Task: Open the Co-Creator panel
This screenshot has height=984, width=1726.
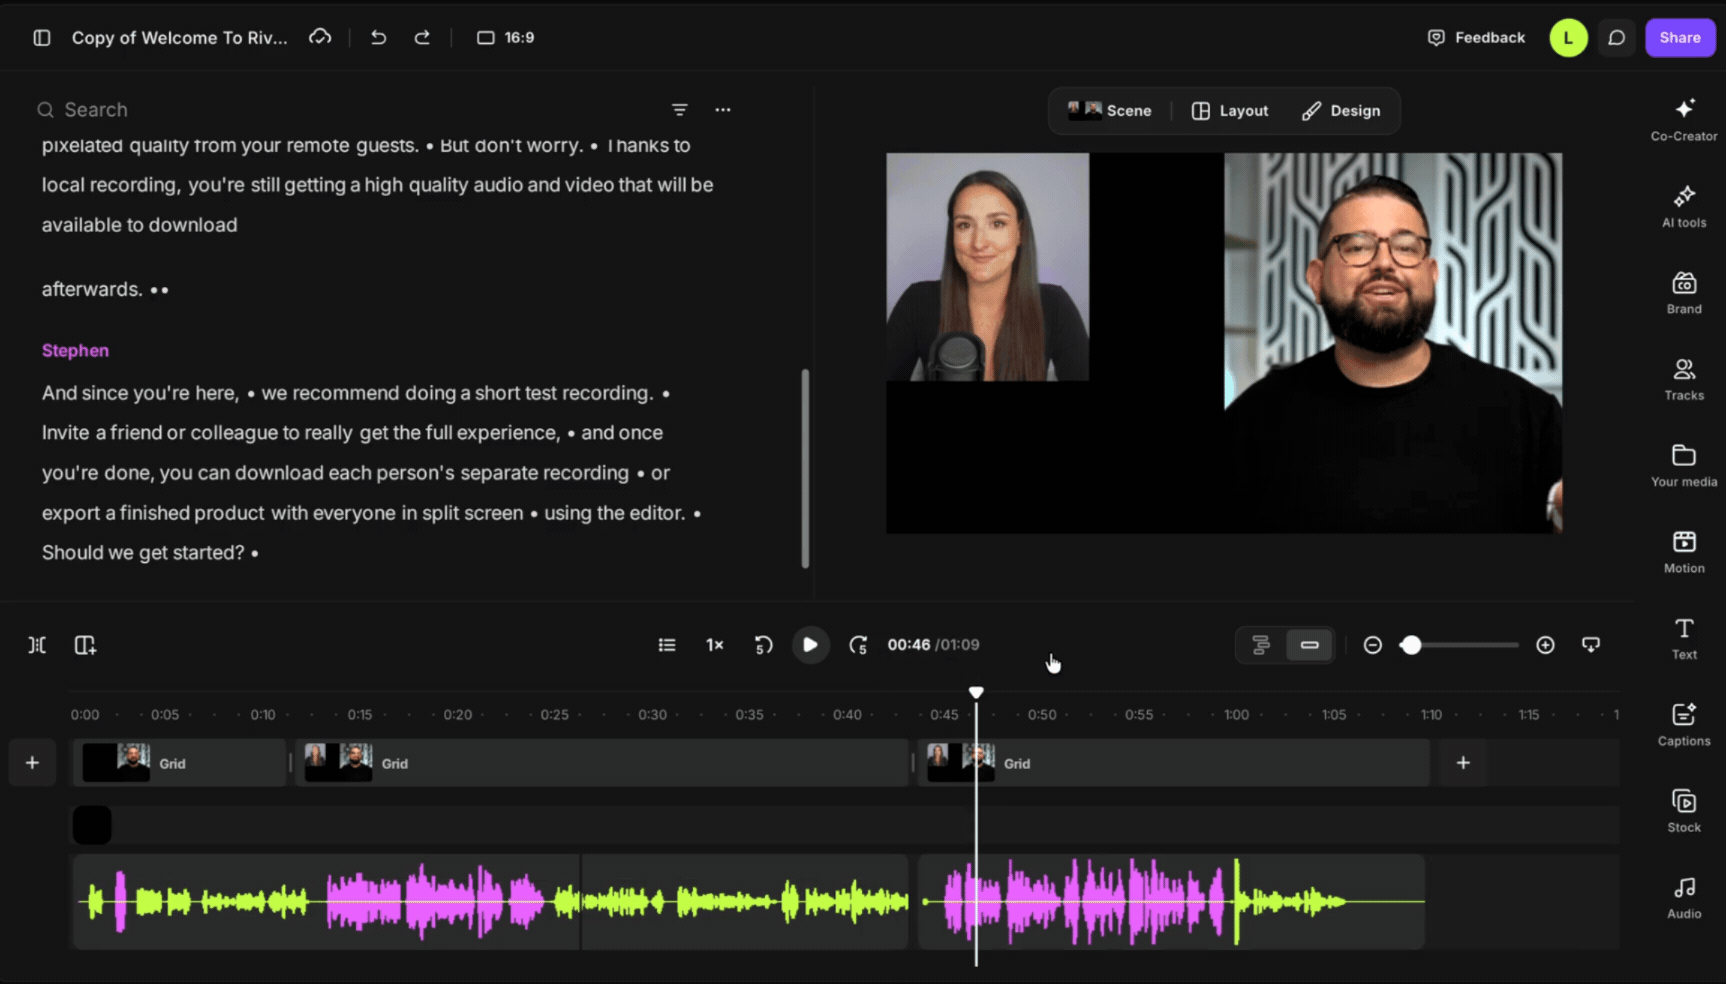Action: [1684, 119]
